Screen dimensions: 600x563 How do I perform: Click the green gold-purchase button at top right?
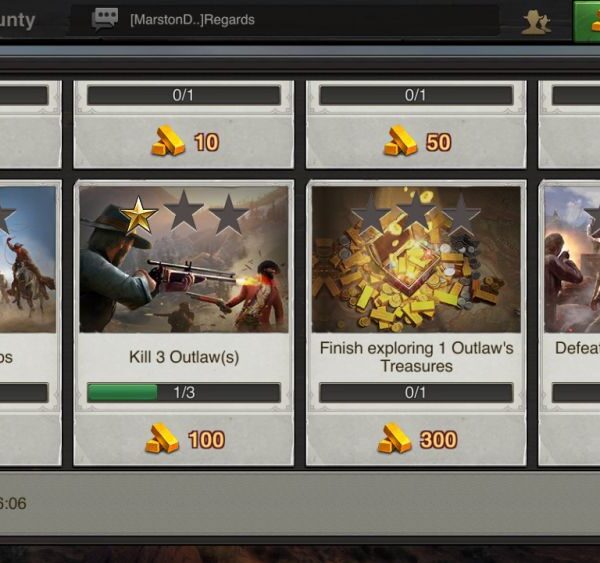tap(586, 21)
